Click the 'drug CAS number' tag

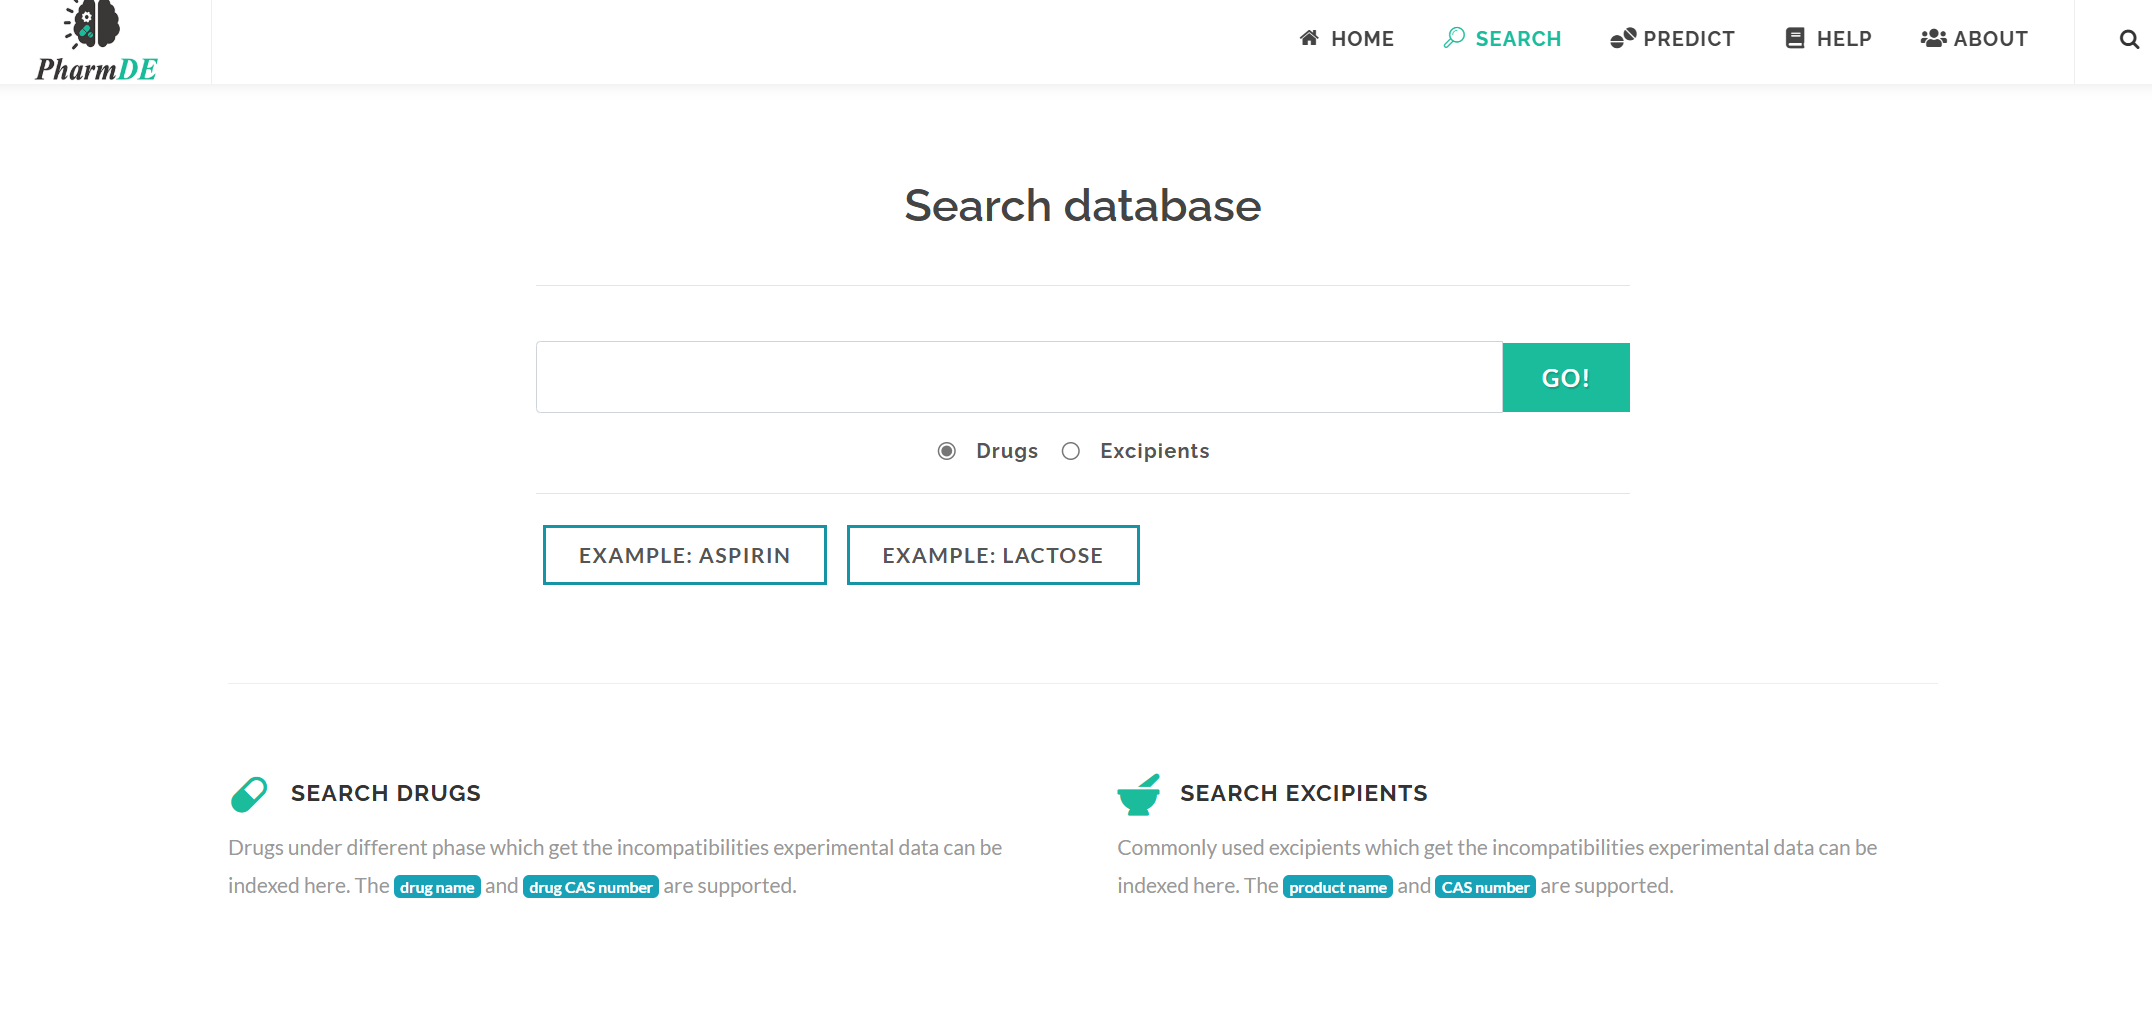click(591, 887)
